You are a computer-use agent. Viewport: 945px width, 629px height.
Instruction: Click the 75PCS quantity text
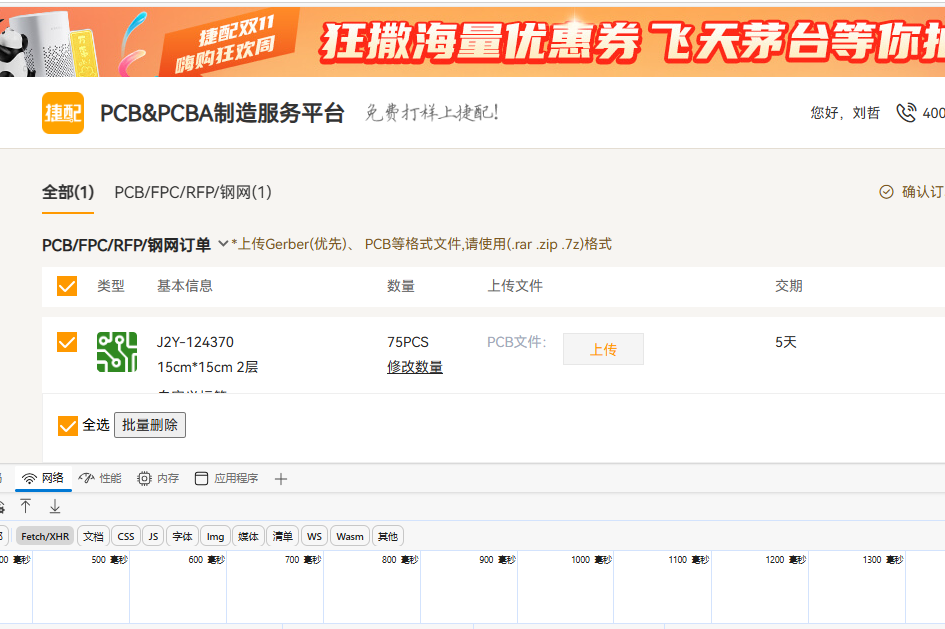tap(407, 342)
